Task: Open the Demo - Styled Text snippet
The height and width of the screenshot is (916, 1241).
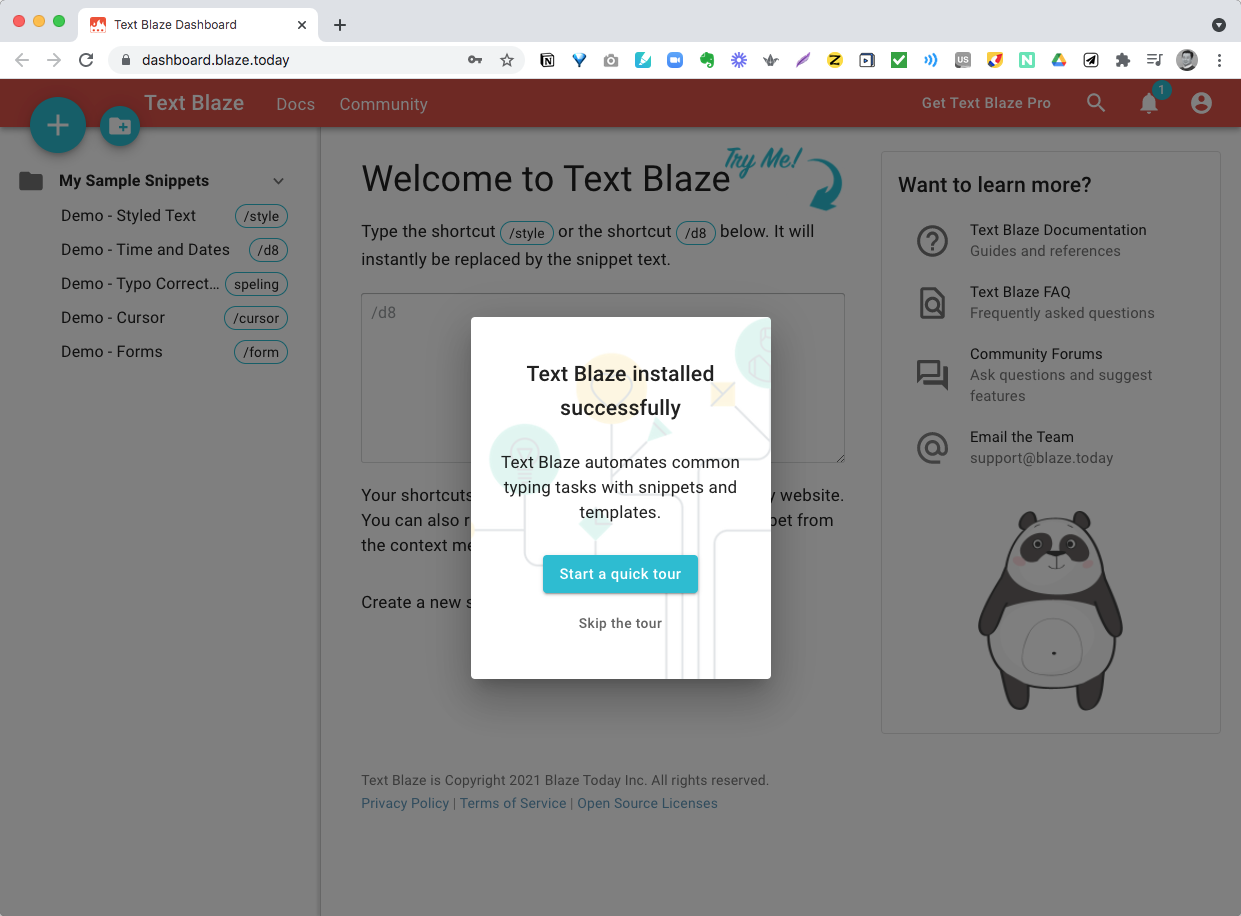Action: click(128, 215)
